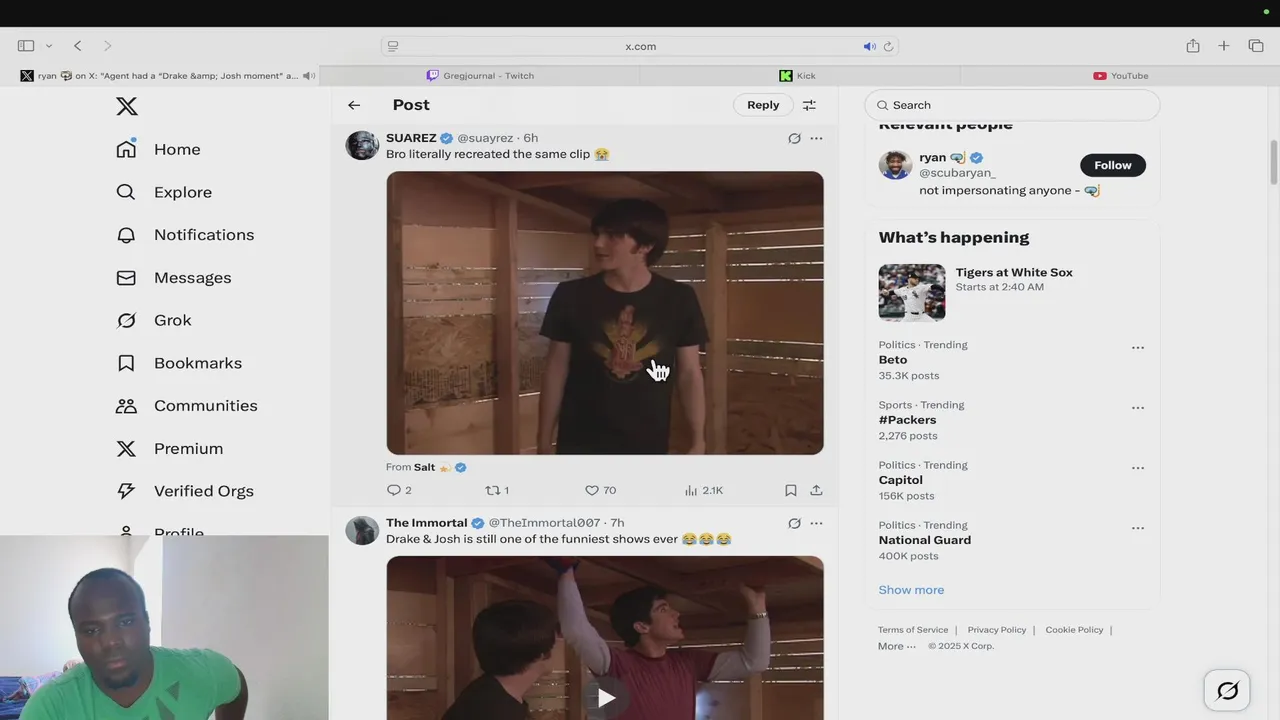The image size is (1280, 720).
Task: Open trending topic National Guard
Action: [924, 540]
